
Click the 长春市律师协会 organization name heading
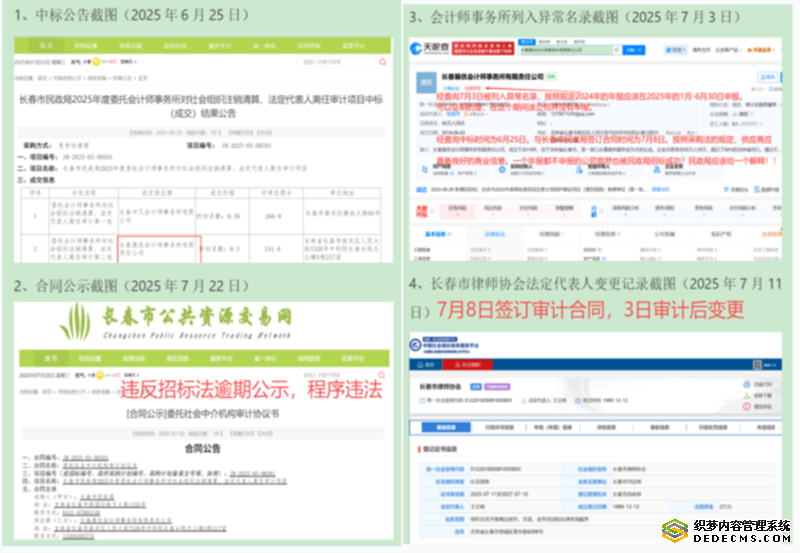(x=438, y=386)
